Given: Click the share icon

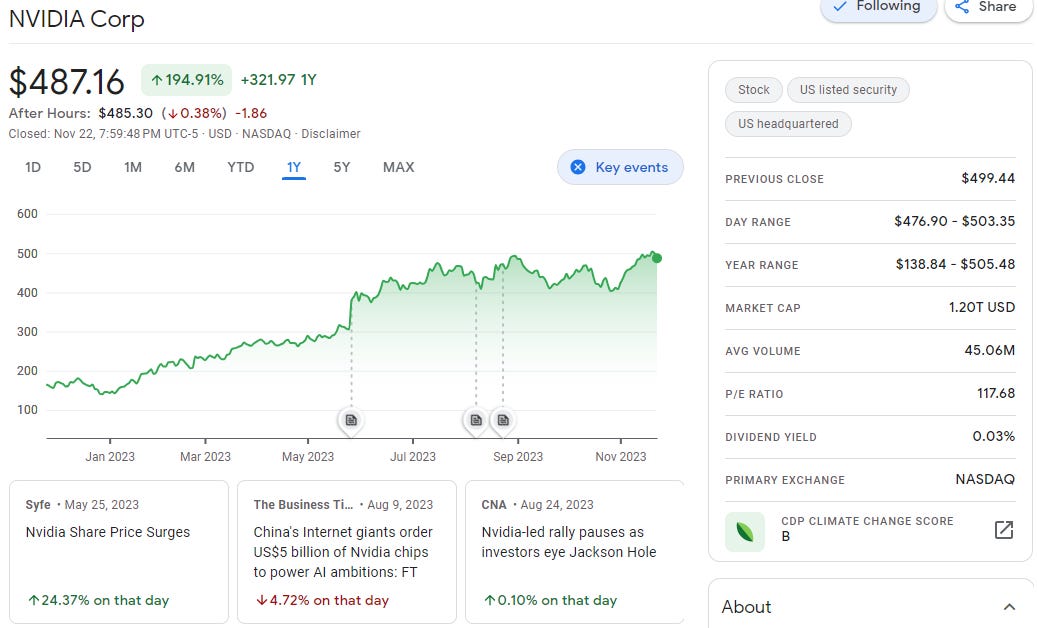Looking at the screenshot, I should point(962,7).
